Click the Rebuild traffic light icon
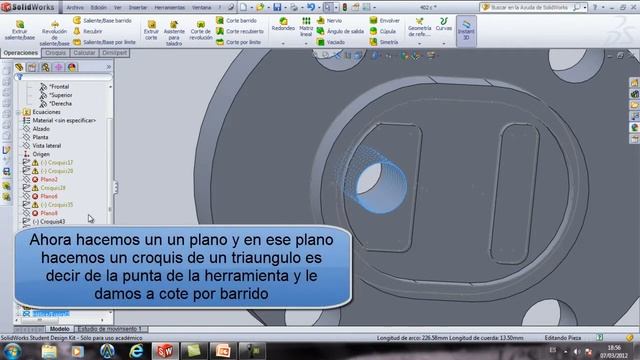The image size is (640, 360). [x=344, y=7]
